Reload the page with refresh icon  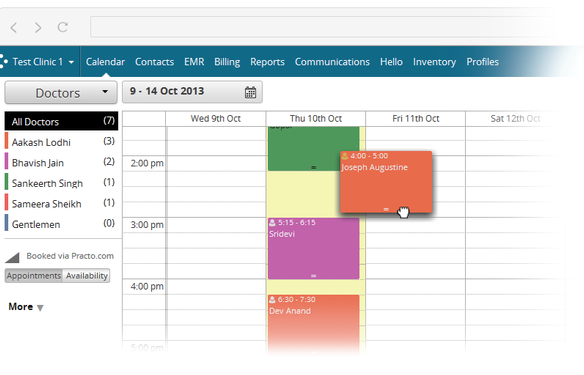pos(63,27)
